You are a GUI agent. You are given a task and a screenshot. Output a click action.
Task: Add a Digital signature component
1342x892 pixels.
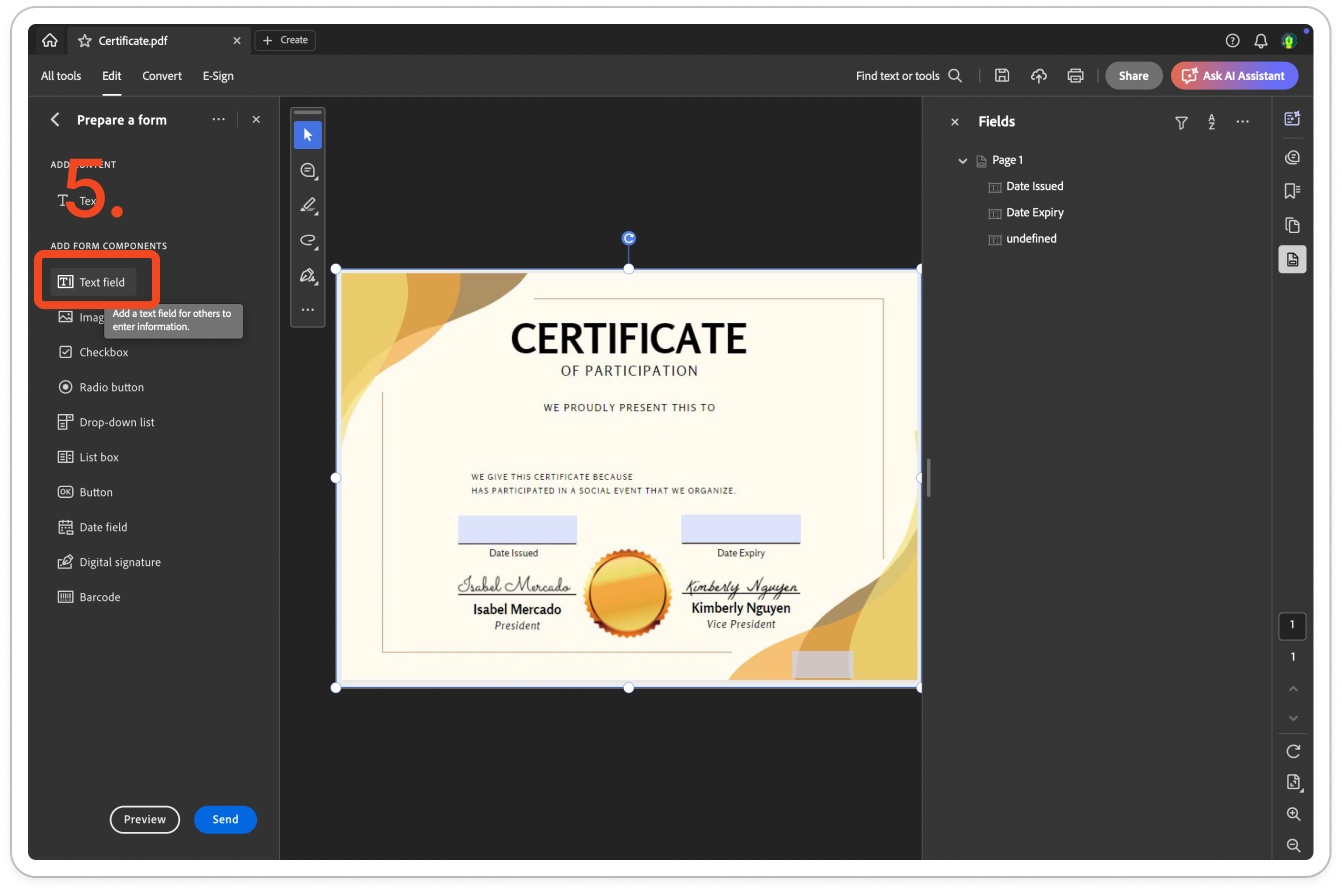tap(109, 562)
